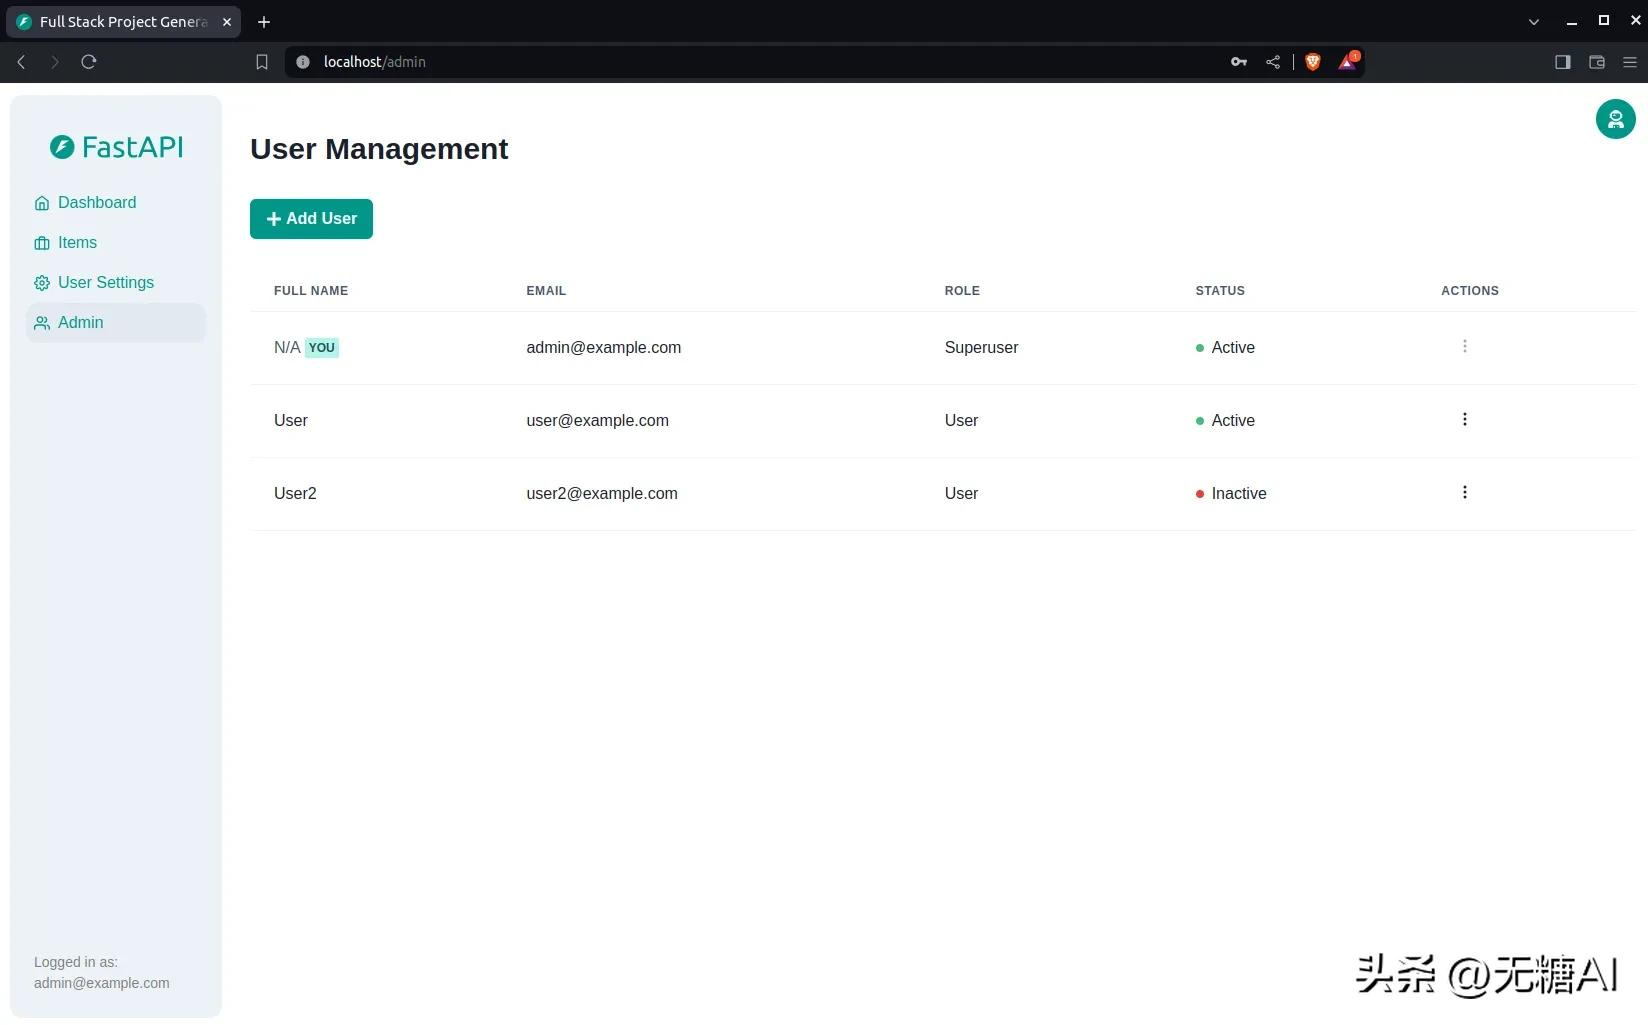This screenshot has width=1648, height=1025.
Task: Click the Add User button
Action: [311, 218]
